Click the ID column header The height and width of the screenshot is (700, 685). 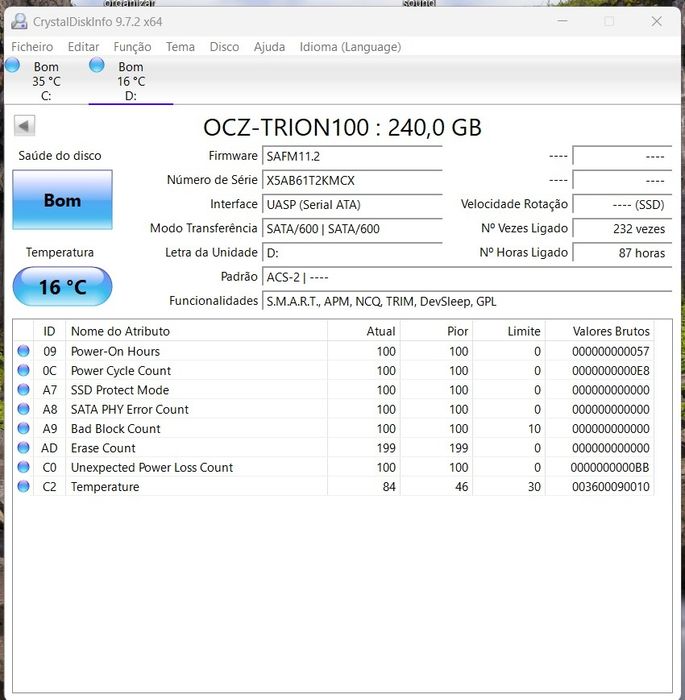[50, 331]
